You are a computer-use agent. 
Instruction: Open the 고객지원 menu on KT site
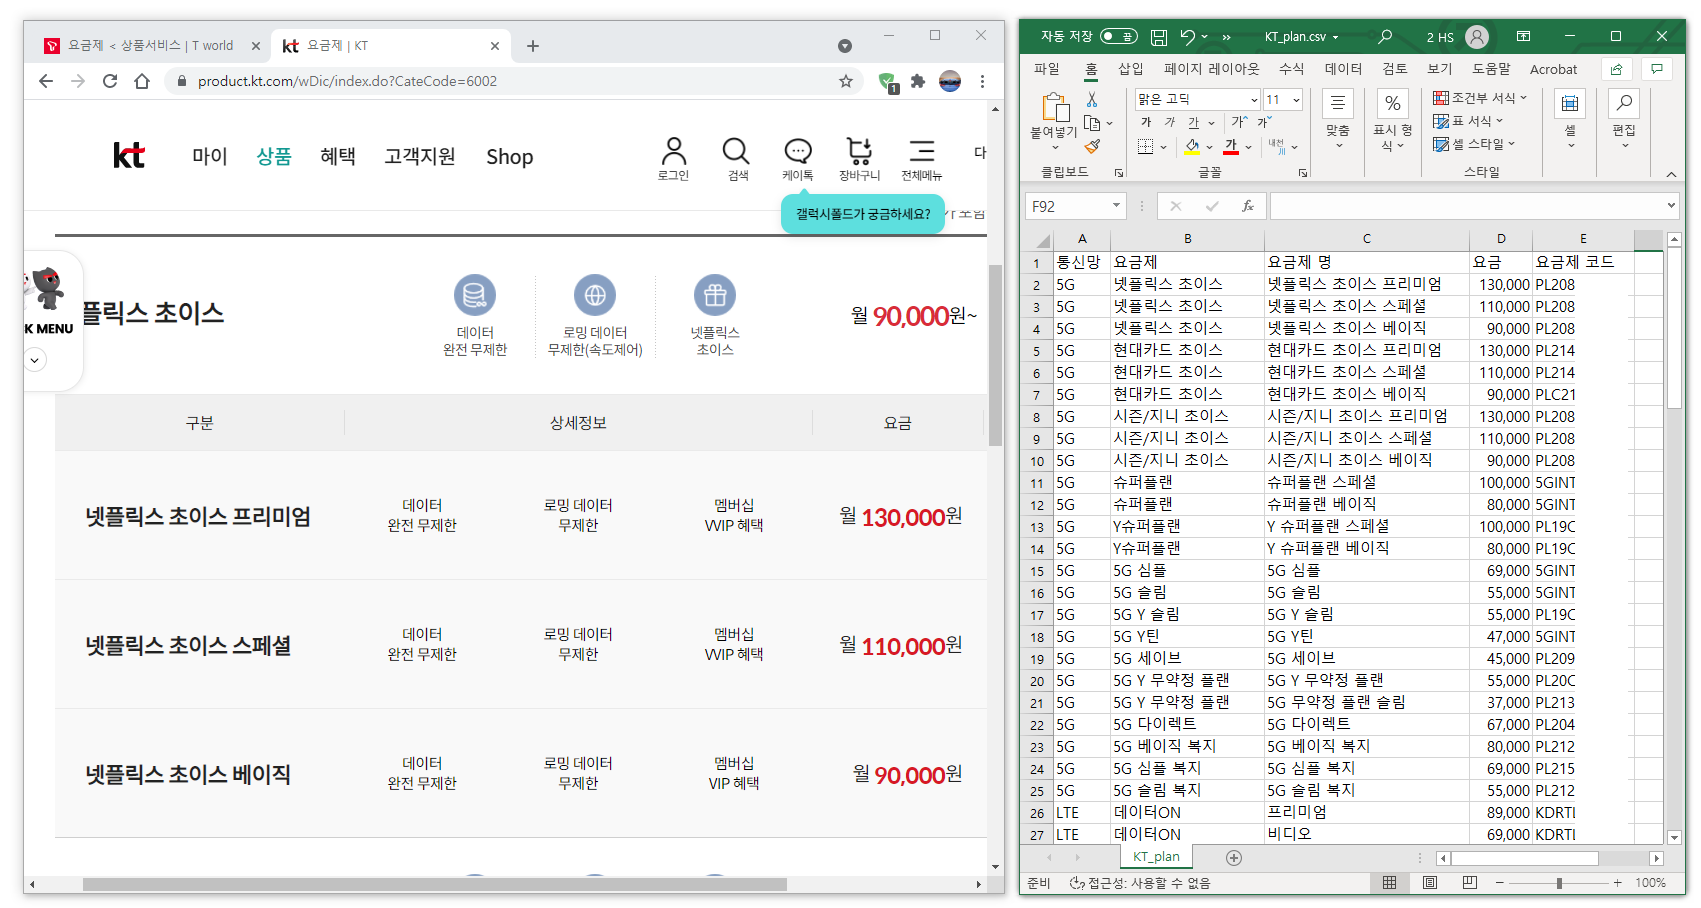click(420, 156)
